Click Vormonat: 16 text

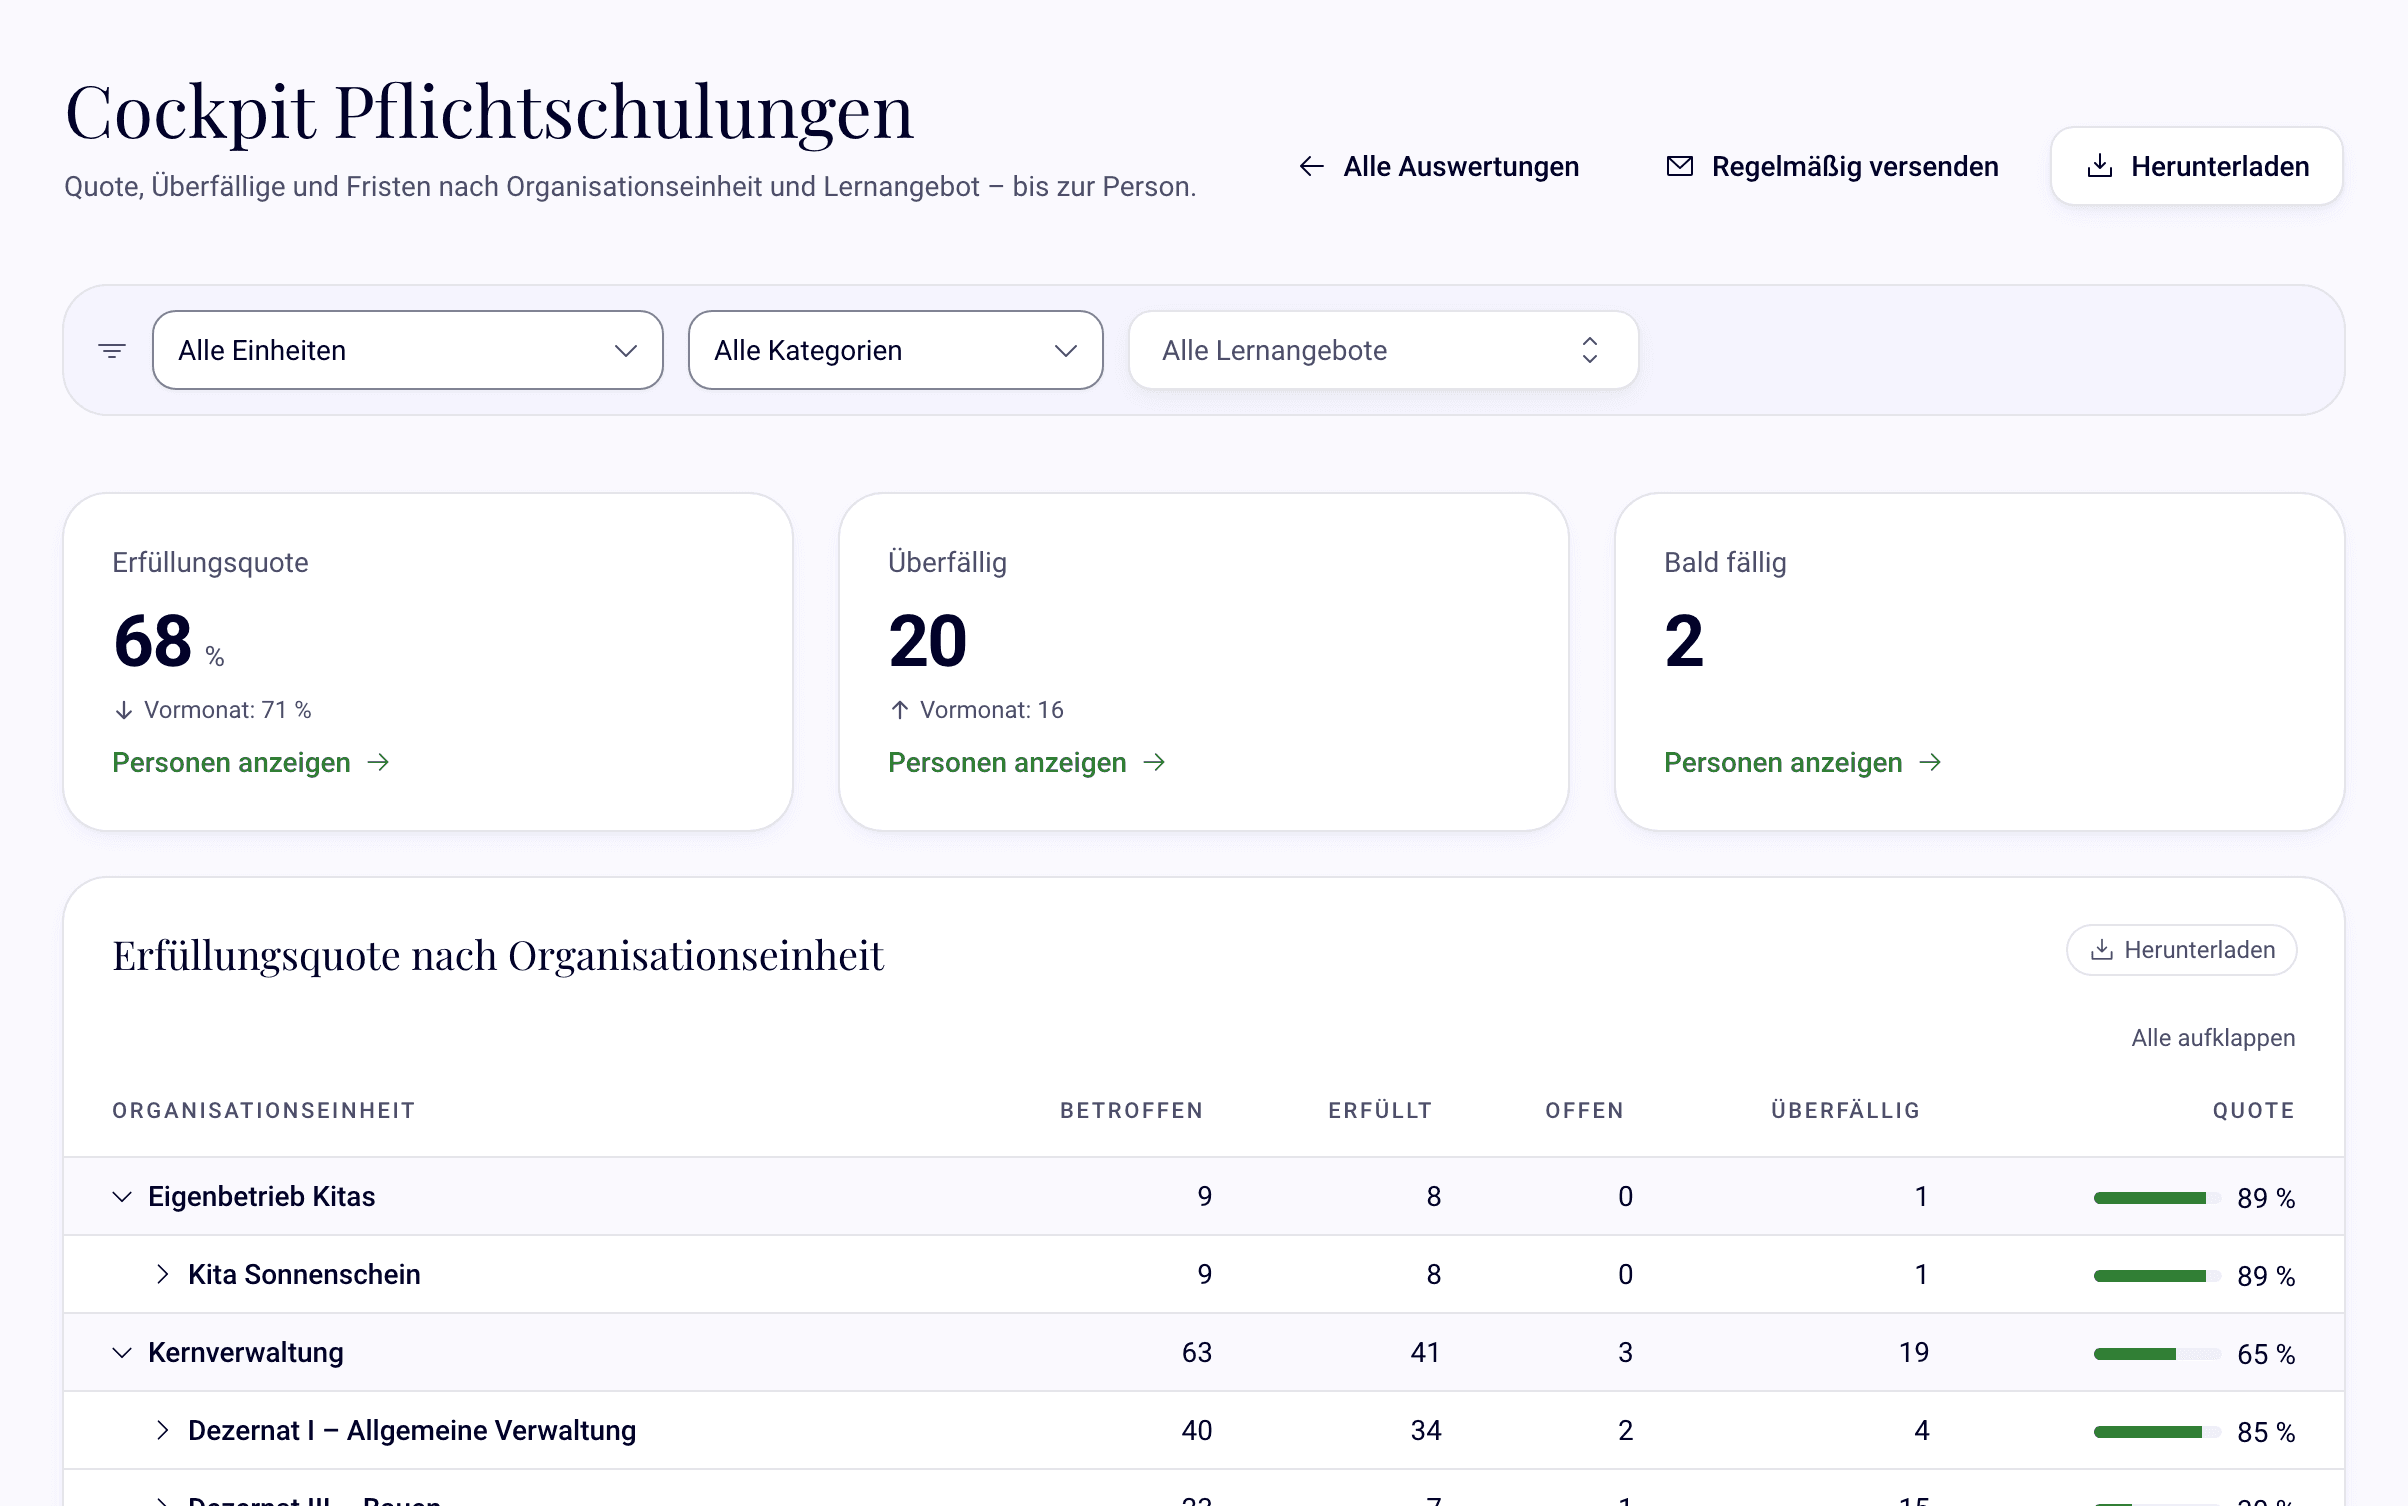(x=992, y=710)
